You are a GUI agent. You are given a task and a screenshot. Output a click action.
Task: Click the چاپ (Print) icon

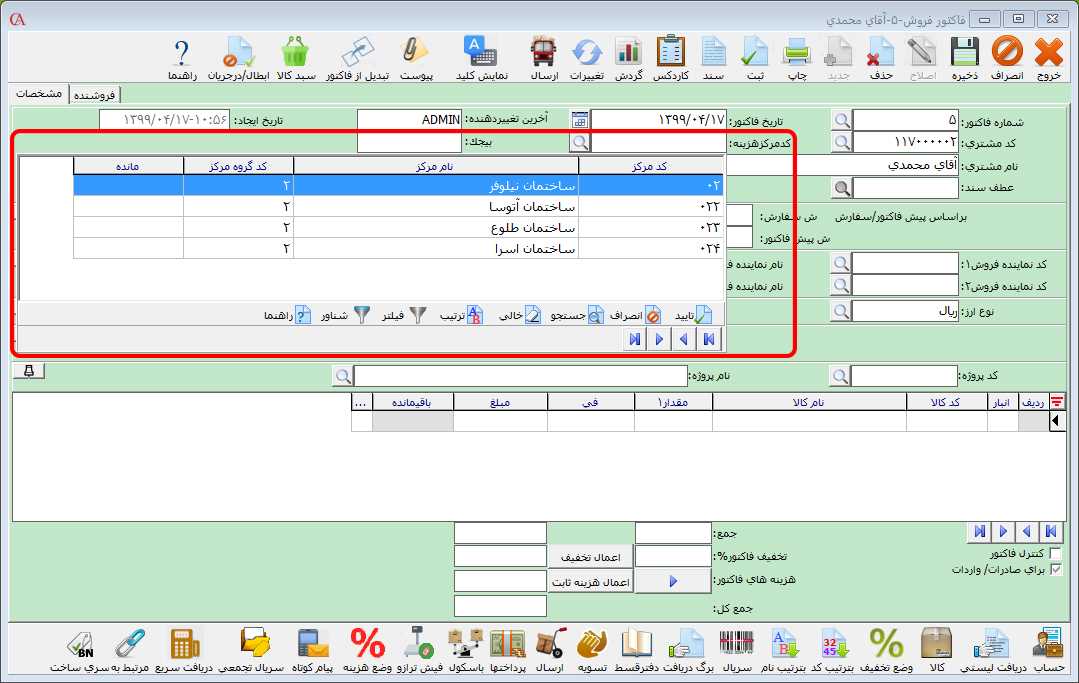(797, 57)
